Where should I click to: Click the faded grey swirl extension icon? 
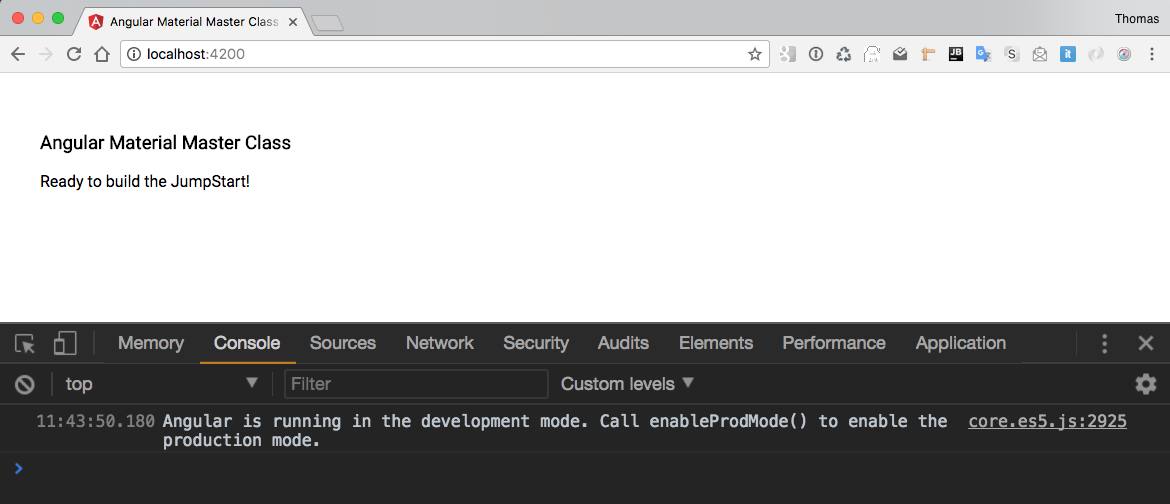point(1095,54)
